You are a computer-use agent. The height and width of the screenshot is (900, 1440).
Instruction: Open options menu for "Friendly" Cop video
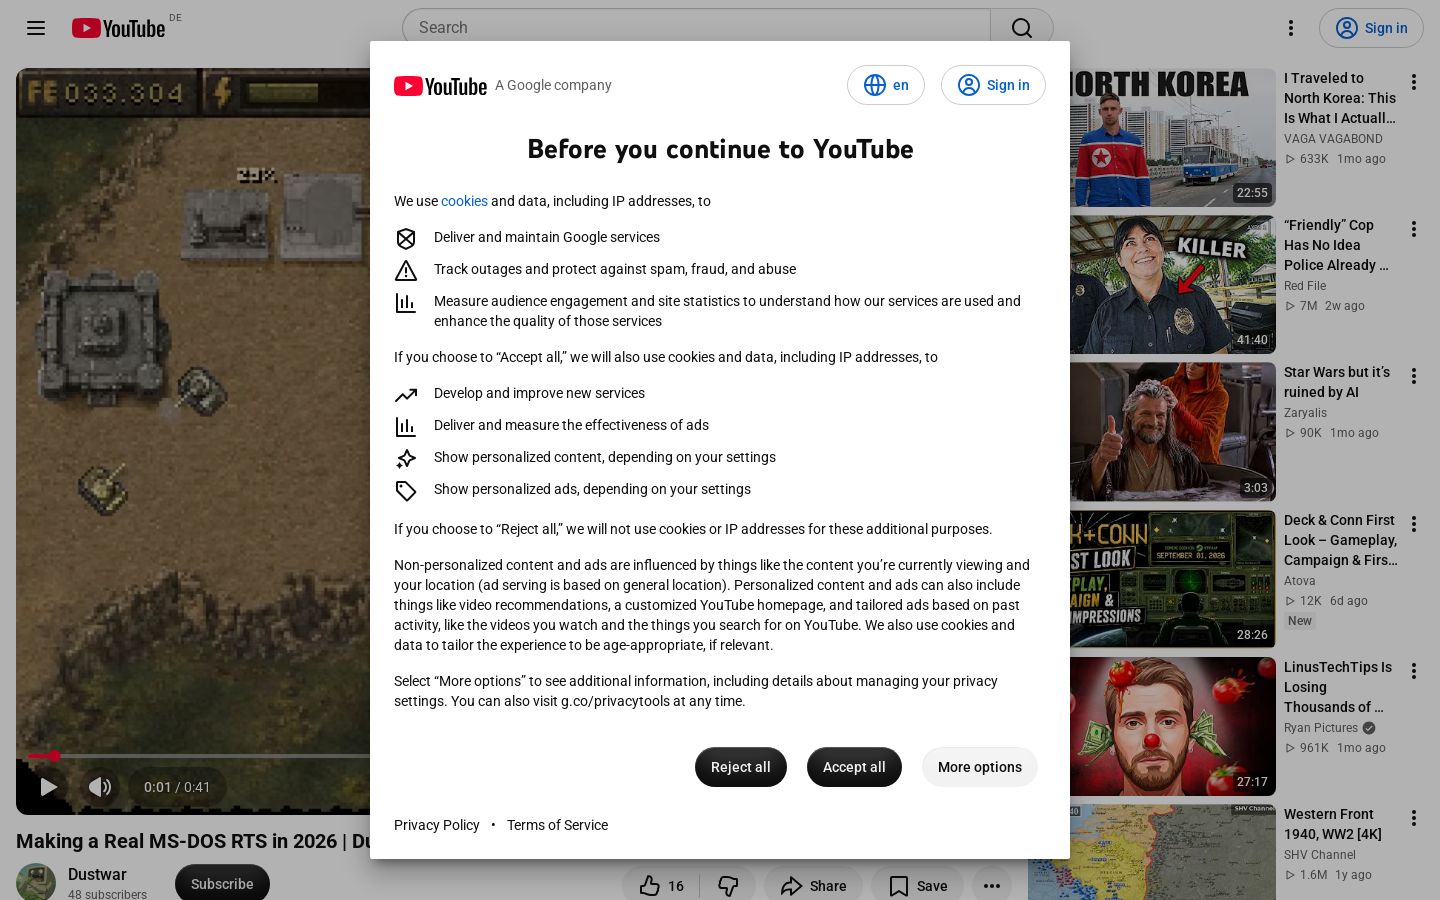tap(1414, 229)
